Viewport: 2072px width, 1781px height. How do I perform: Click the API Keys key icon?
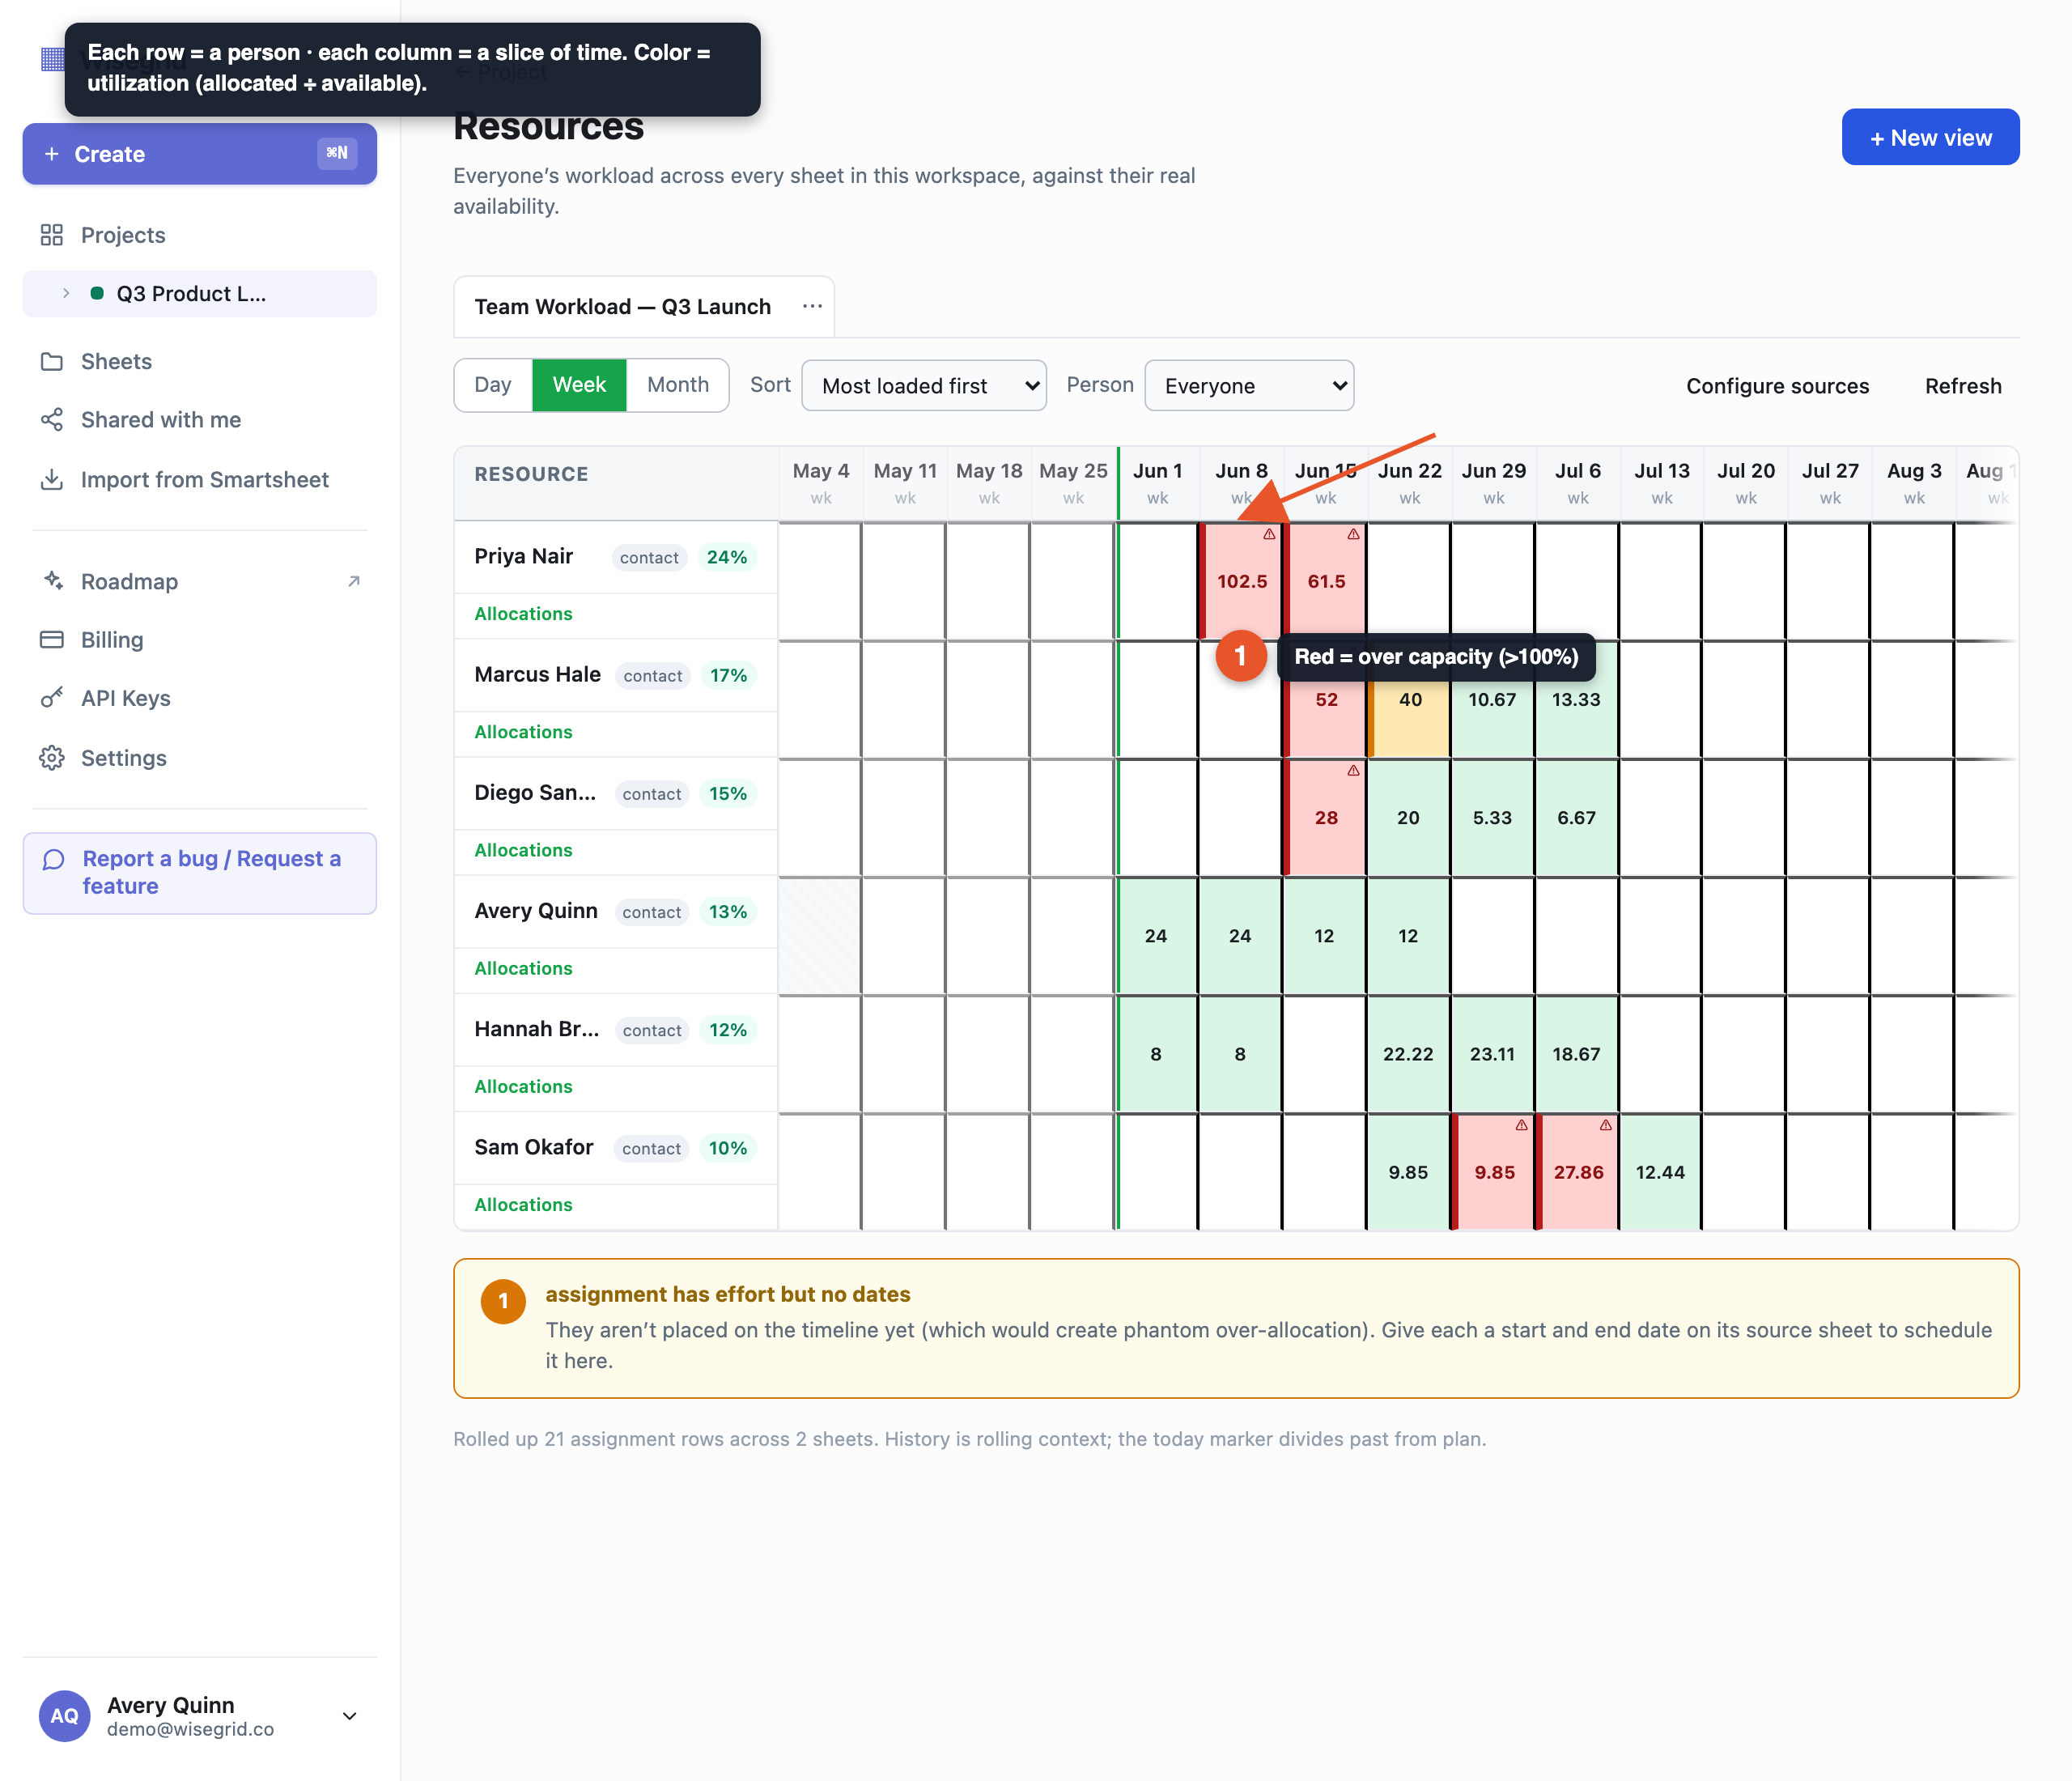pos(52,698)
